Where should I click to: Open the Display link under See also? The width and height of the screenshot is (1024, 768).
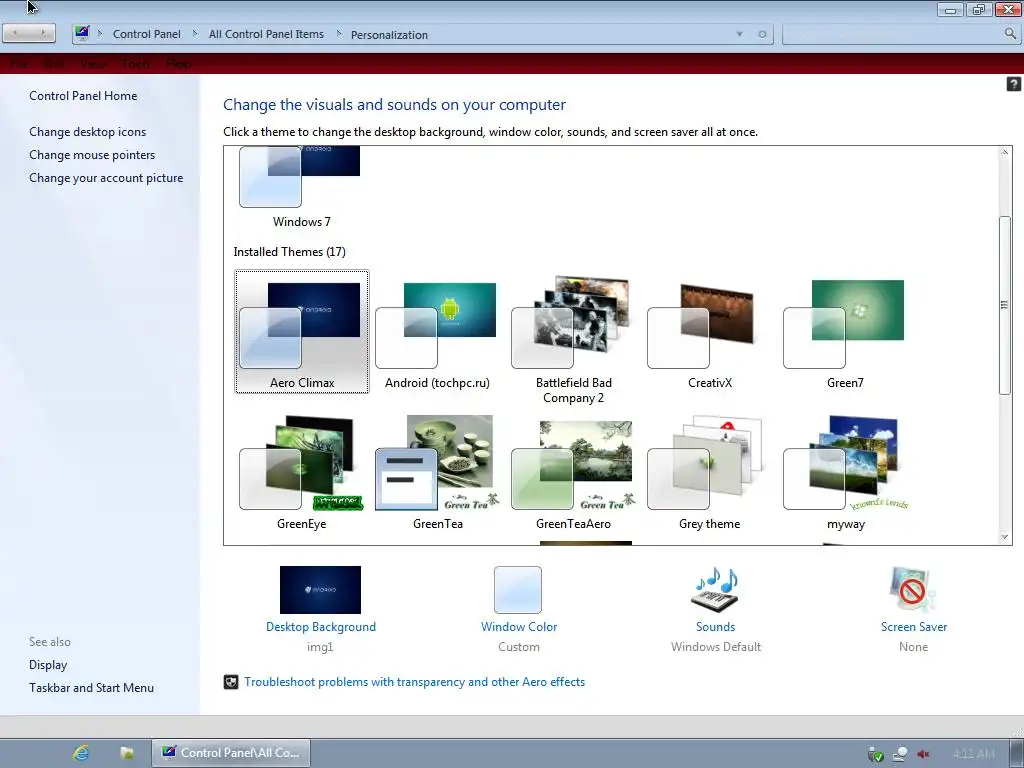tap(48, 665)
